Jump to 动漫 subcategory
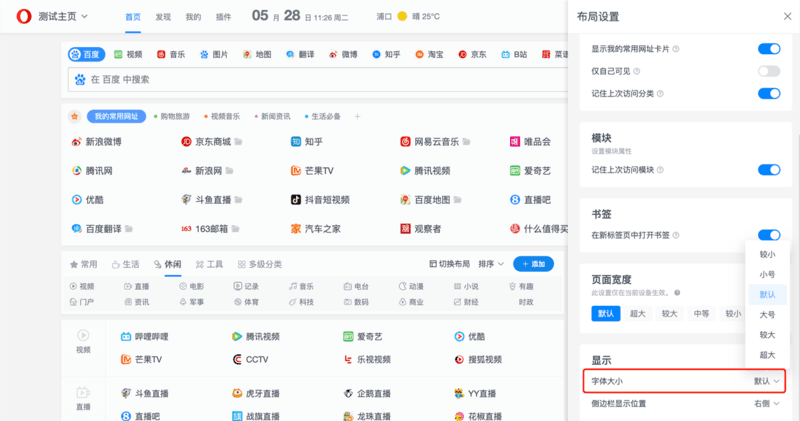This screenshot has width=800, height=421. [x=411, y=286]
